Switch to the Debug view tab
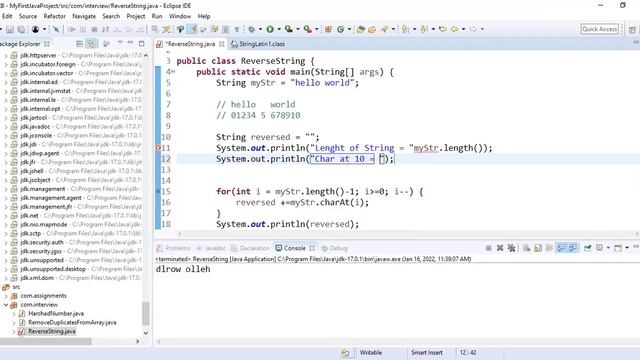The image size is (640, 360). [x=335, y=248]
